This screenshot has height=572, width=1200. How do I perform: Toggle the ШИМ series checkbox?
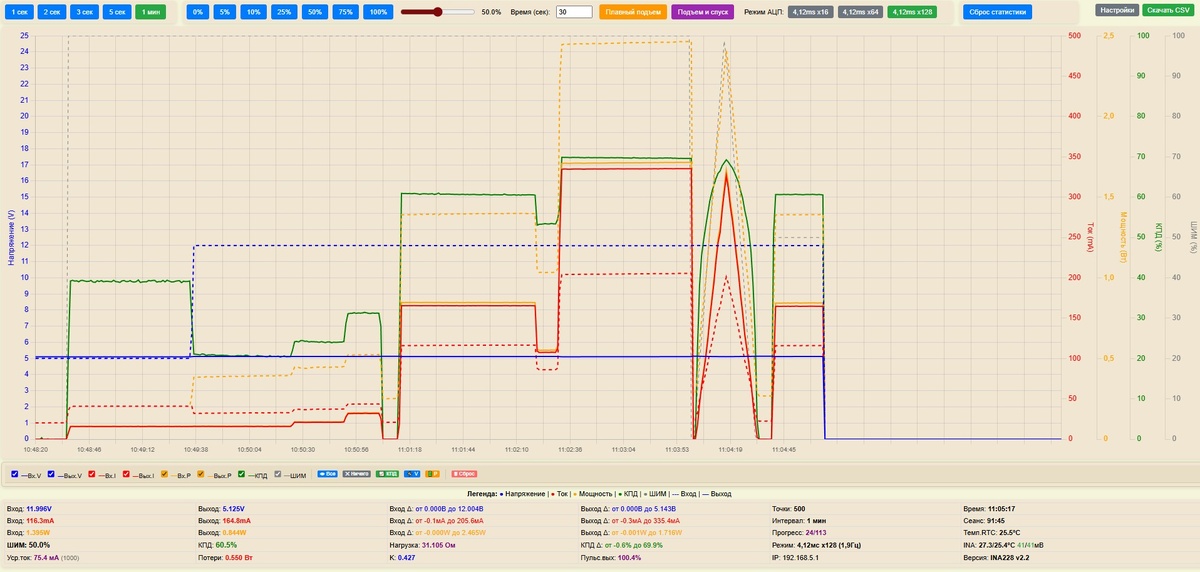click(277, 474)
